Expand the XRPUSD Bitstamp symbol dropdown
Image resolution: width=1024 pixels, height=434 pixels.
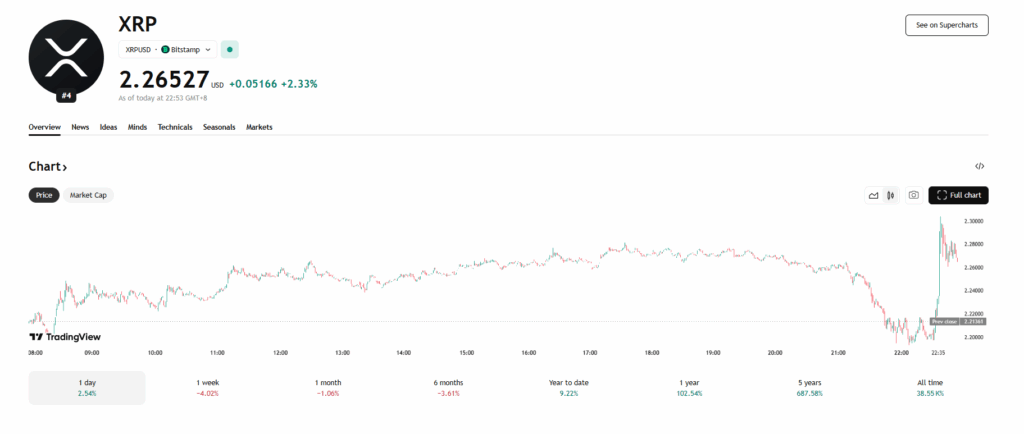[x=166, y=49]
